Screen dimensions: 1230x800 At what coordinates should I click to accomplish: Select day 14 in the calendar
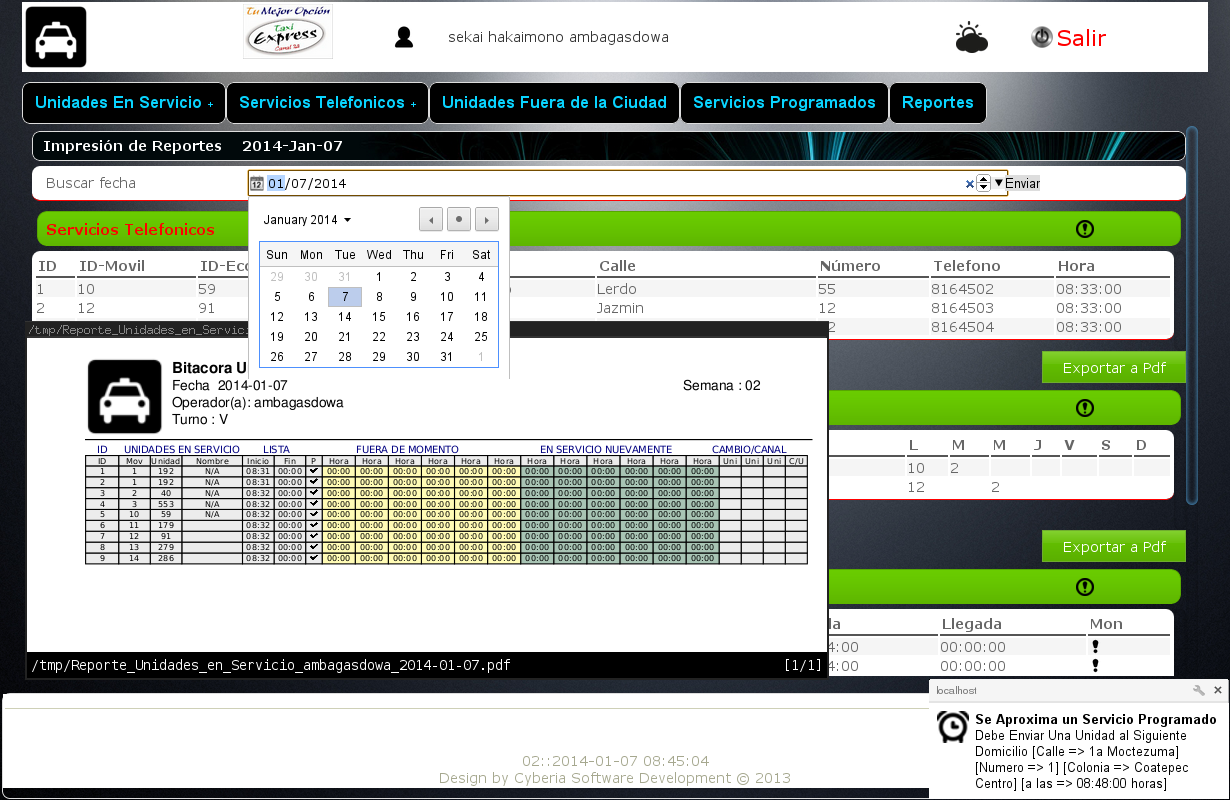coord(344,316)
